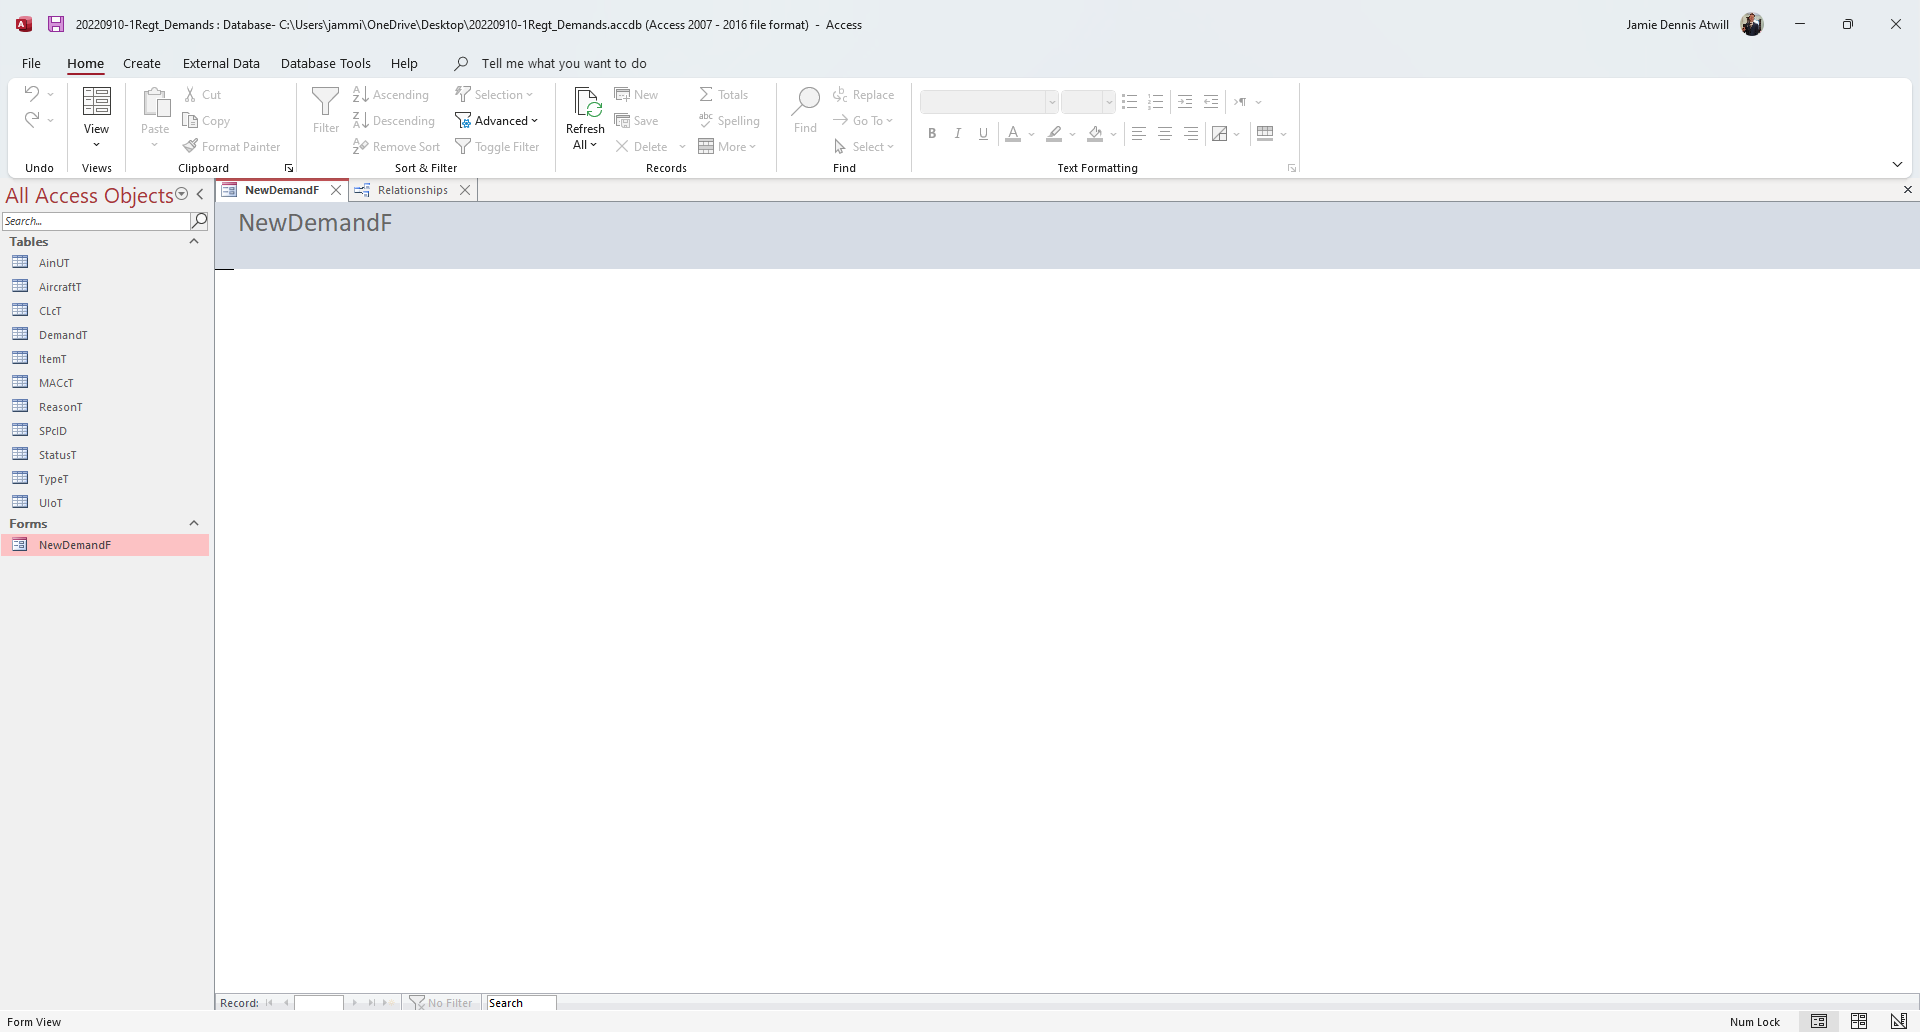Click the Paste clipboard icon
The height and width of the screenshot is (1032, 1920).
(x=155, y=102)
